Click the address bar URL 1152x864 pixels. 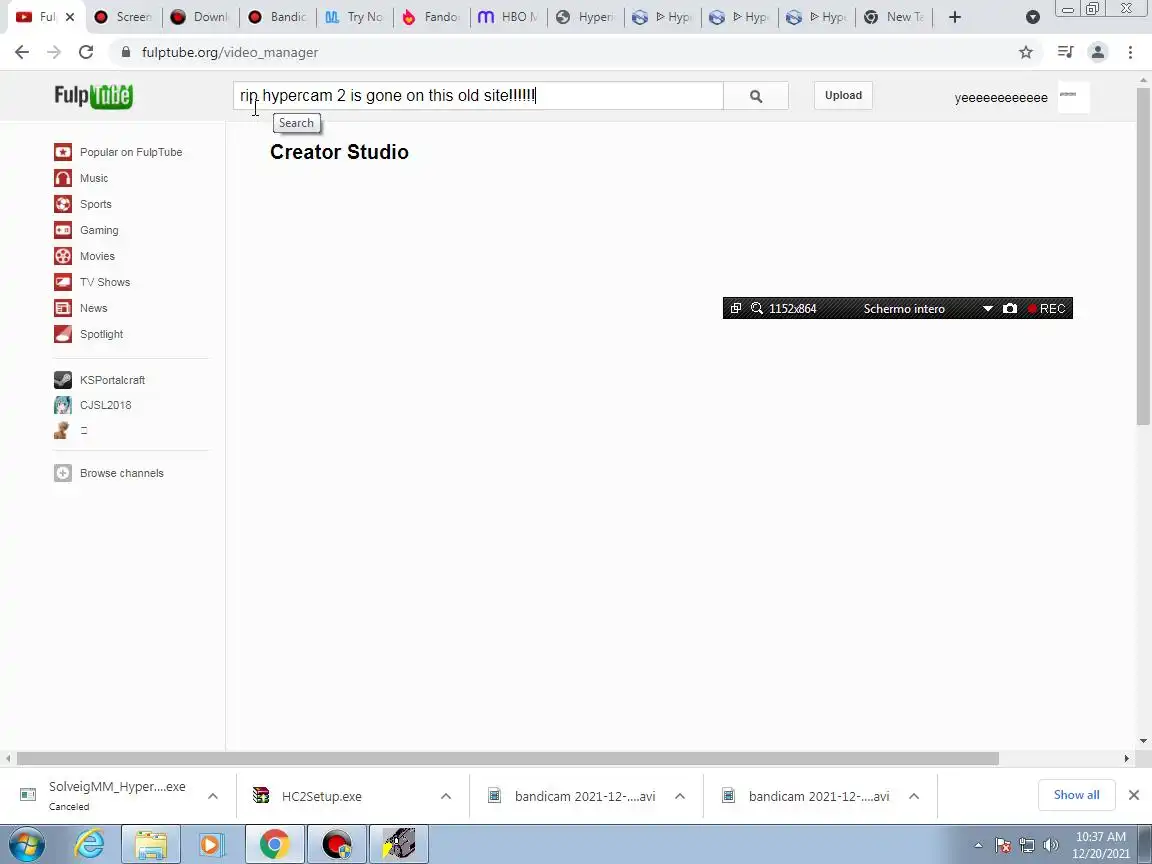(x=230, y=52)
